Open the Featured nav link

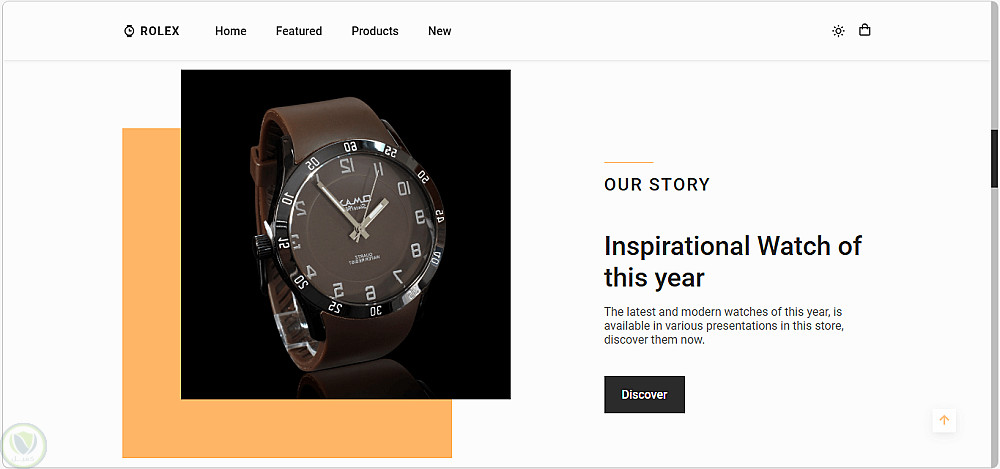tap(298, 31)
